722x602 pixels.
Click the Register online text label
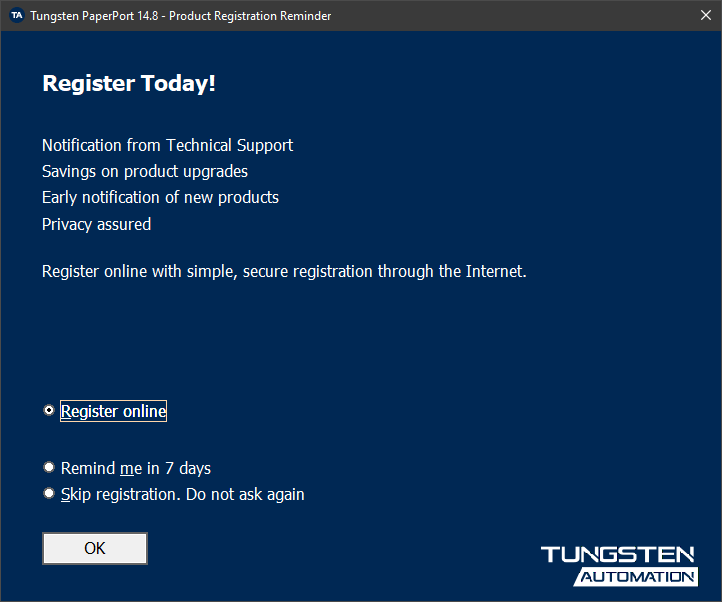coord(113,411)
